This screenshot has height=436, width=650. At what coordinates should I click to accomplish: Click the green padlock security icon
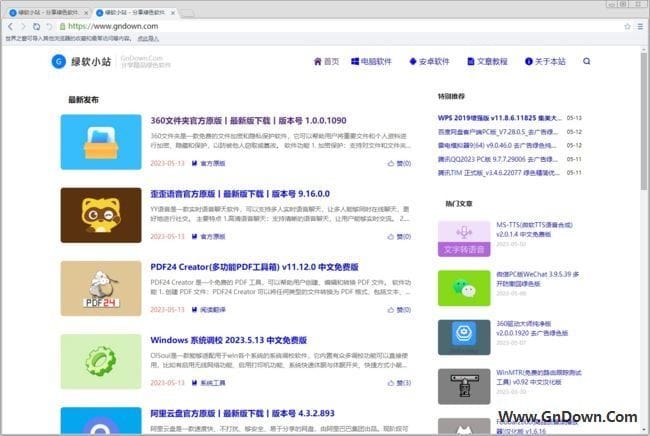point(63,26)
